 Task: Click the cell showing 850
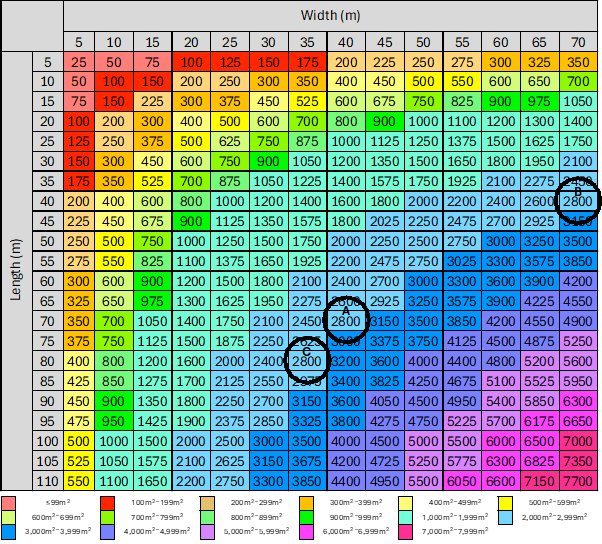pos(114,381)
